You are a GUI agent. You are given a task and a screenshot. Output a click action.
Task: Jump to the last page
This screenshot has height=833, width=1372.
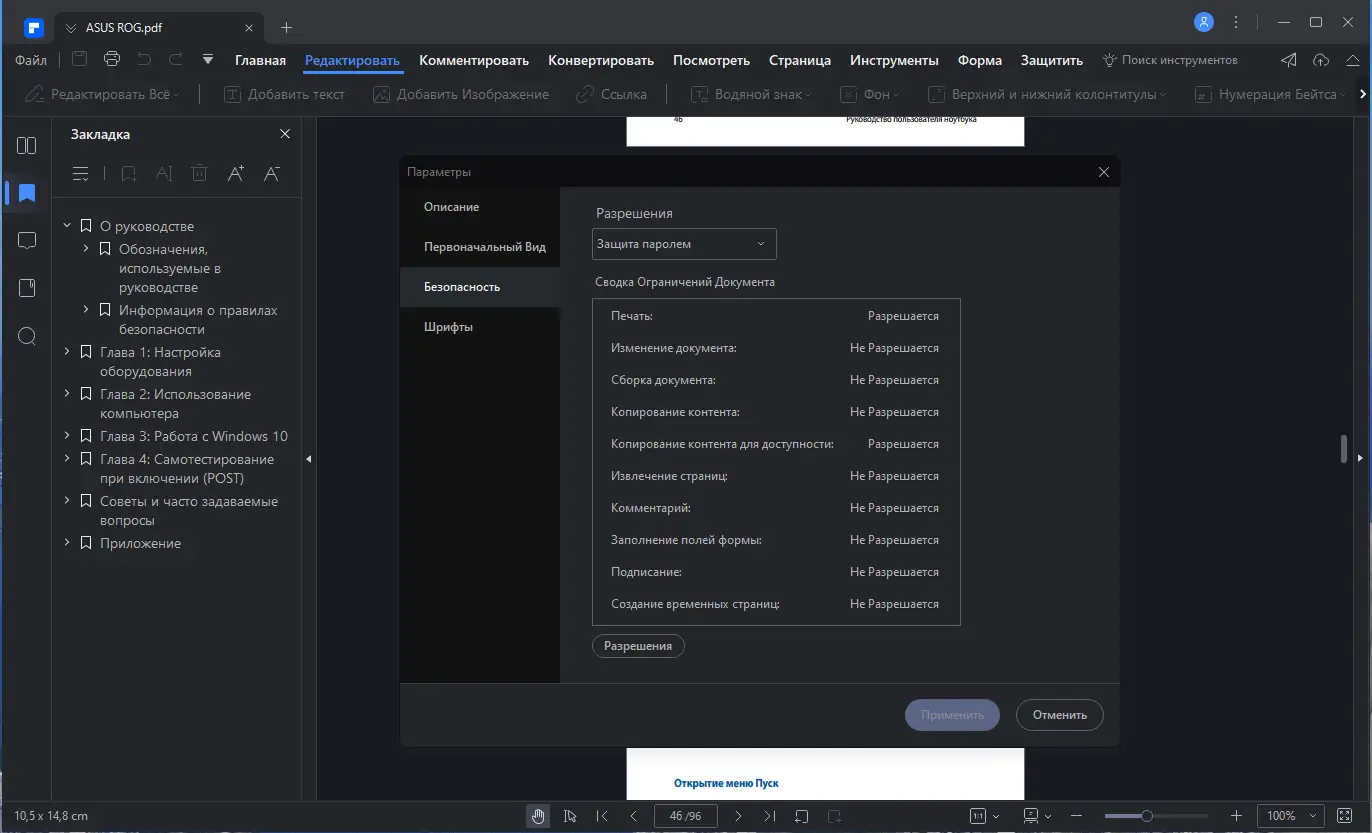[x=769, y=816]
